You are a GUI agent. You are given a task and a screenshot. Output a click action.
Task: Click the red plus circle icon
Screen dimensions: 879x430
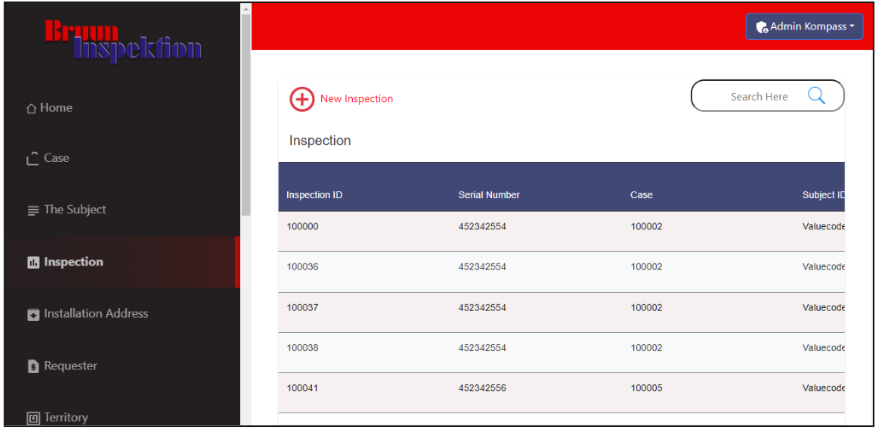point(302,99)
